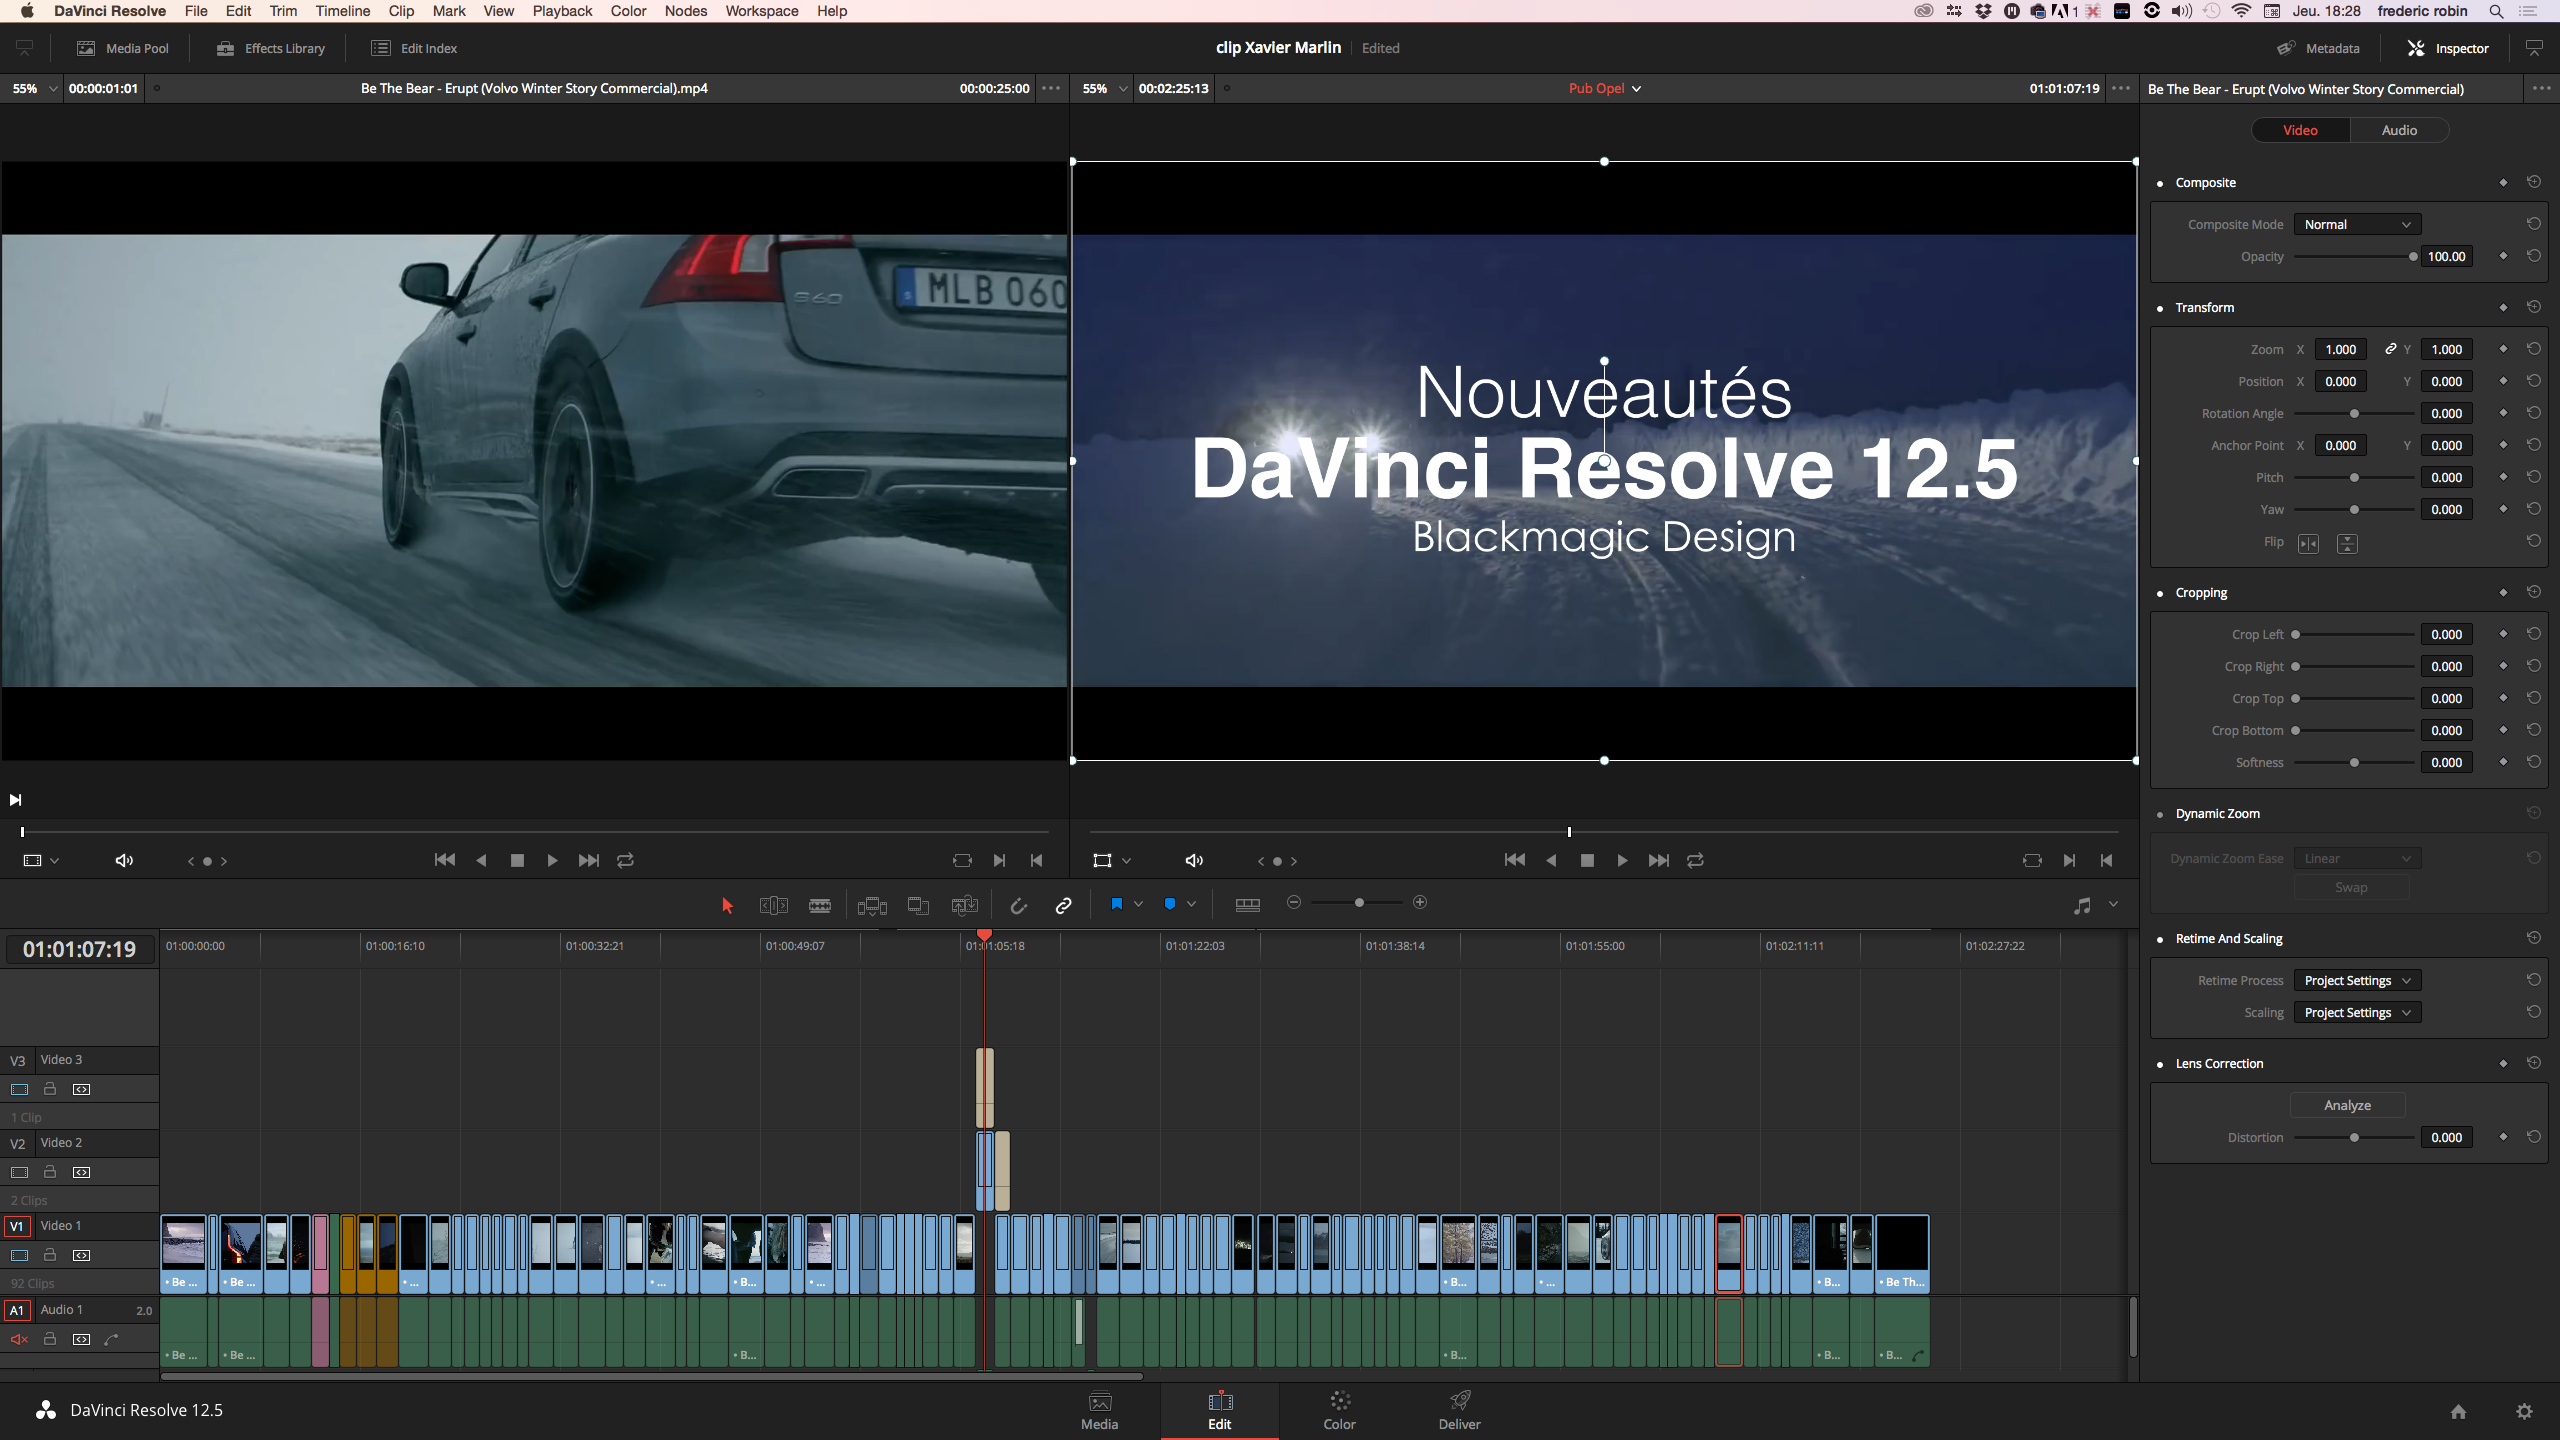
Task: Reset the Opacity value
Action: 2533,256
